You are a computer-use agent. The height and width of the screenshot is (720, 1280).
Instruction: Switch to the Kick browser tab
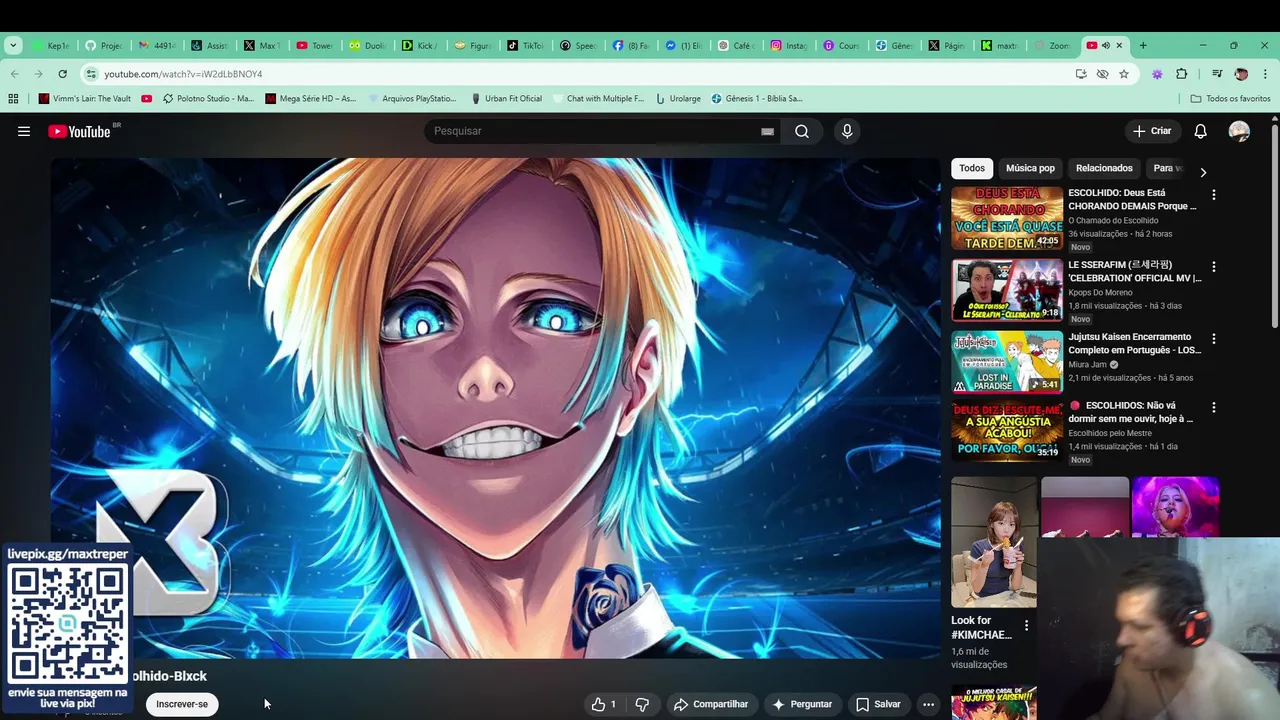tap(419, 45)
